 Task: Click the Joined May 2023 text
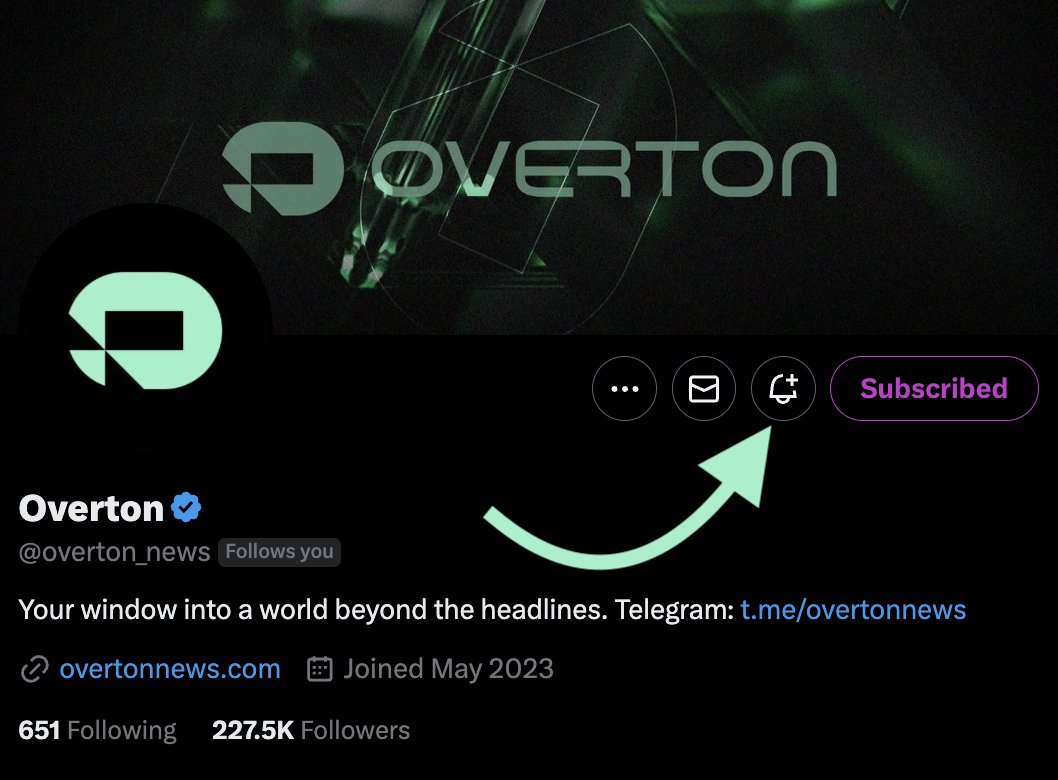448,669
